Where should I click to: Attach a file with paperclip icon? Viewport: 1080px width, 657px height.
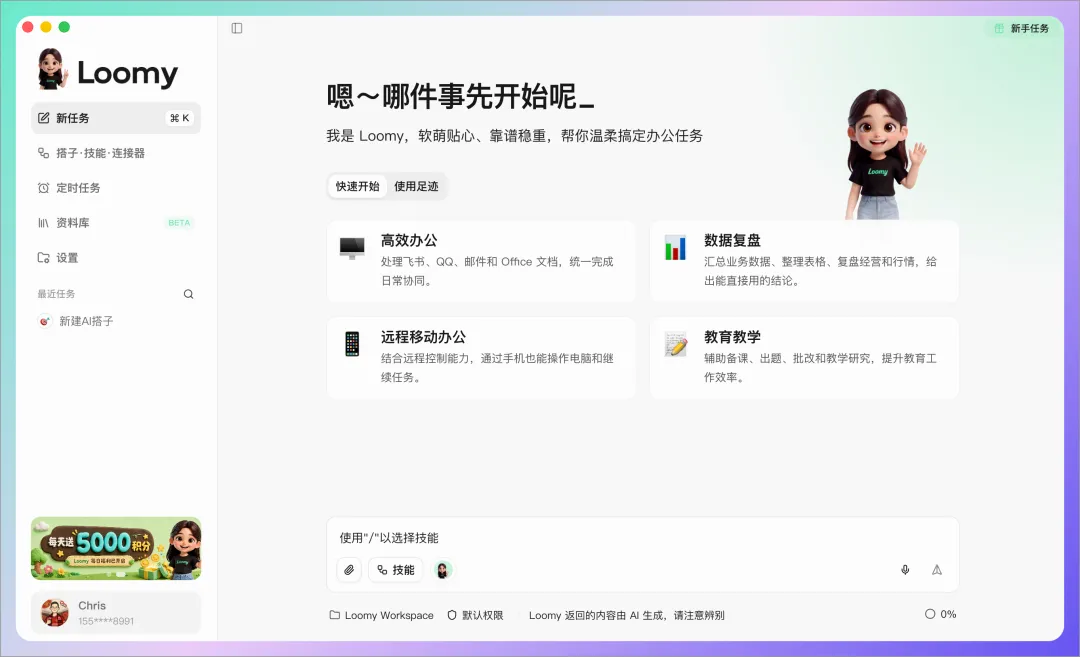(349, 570)
